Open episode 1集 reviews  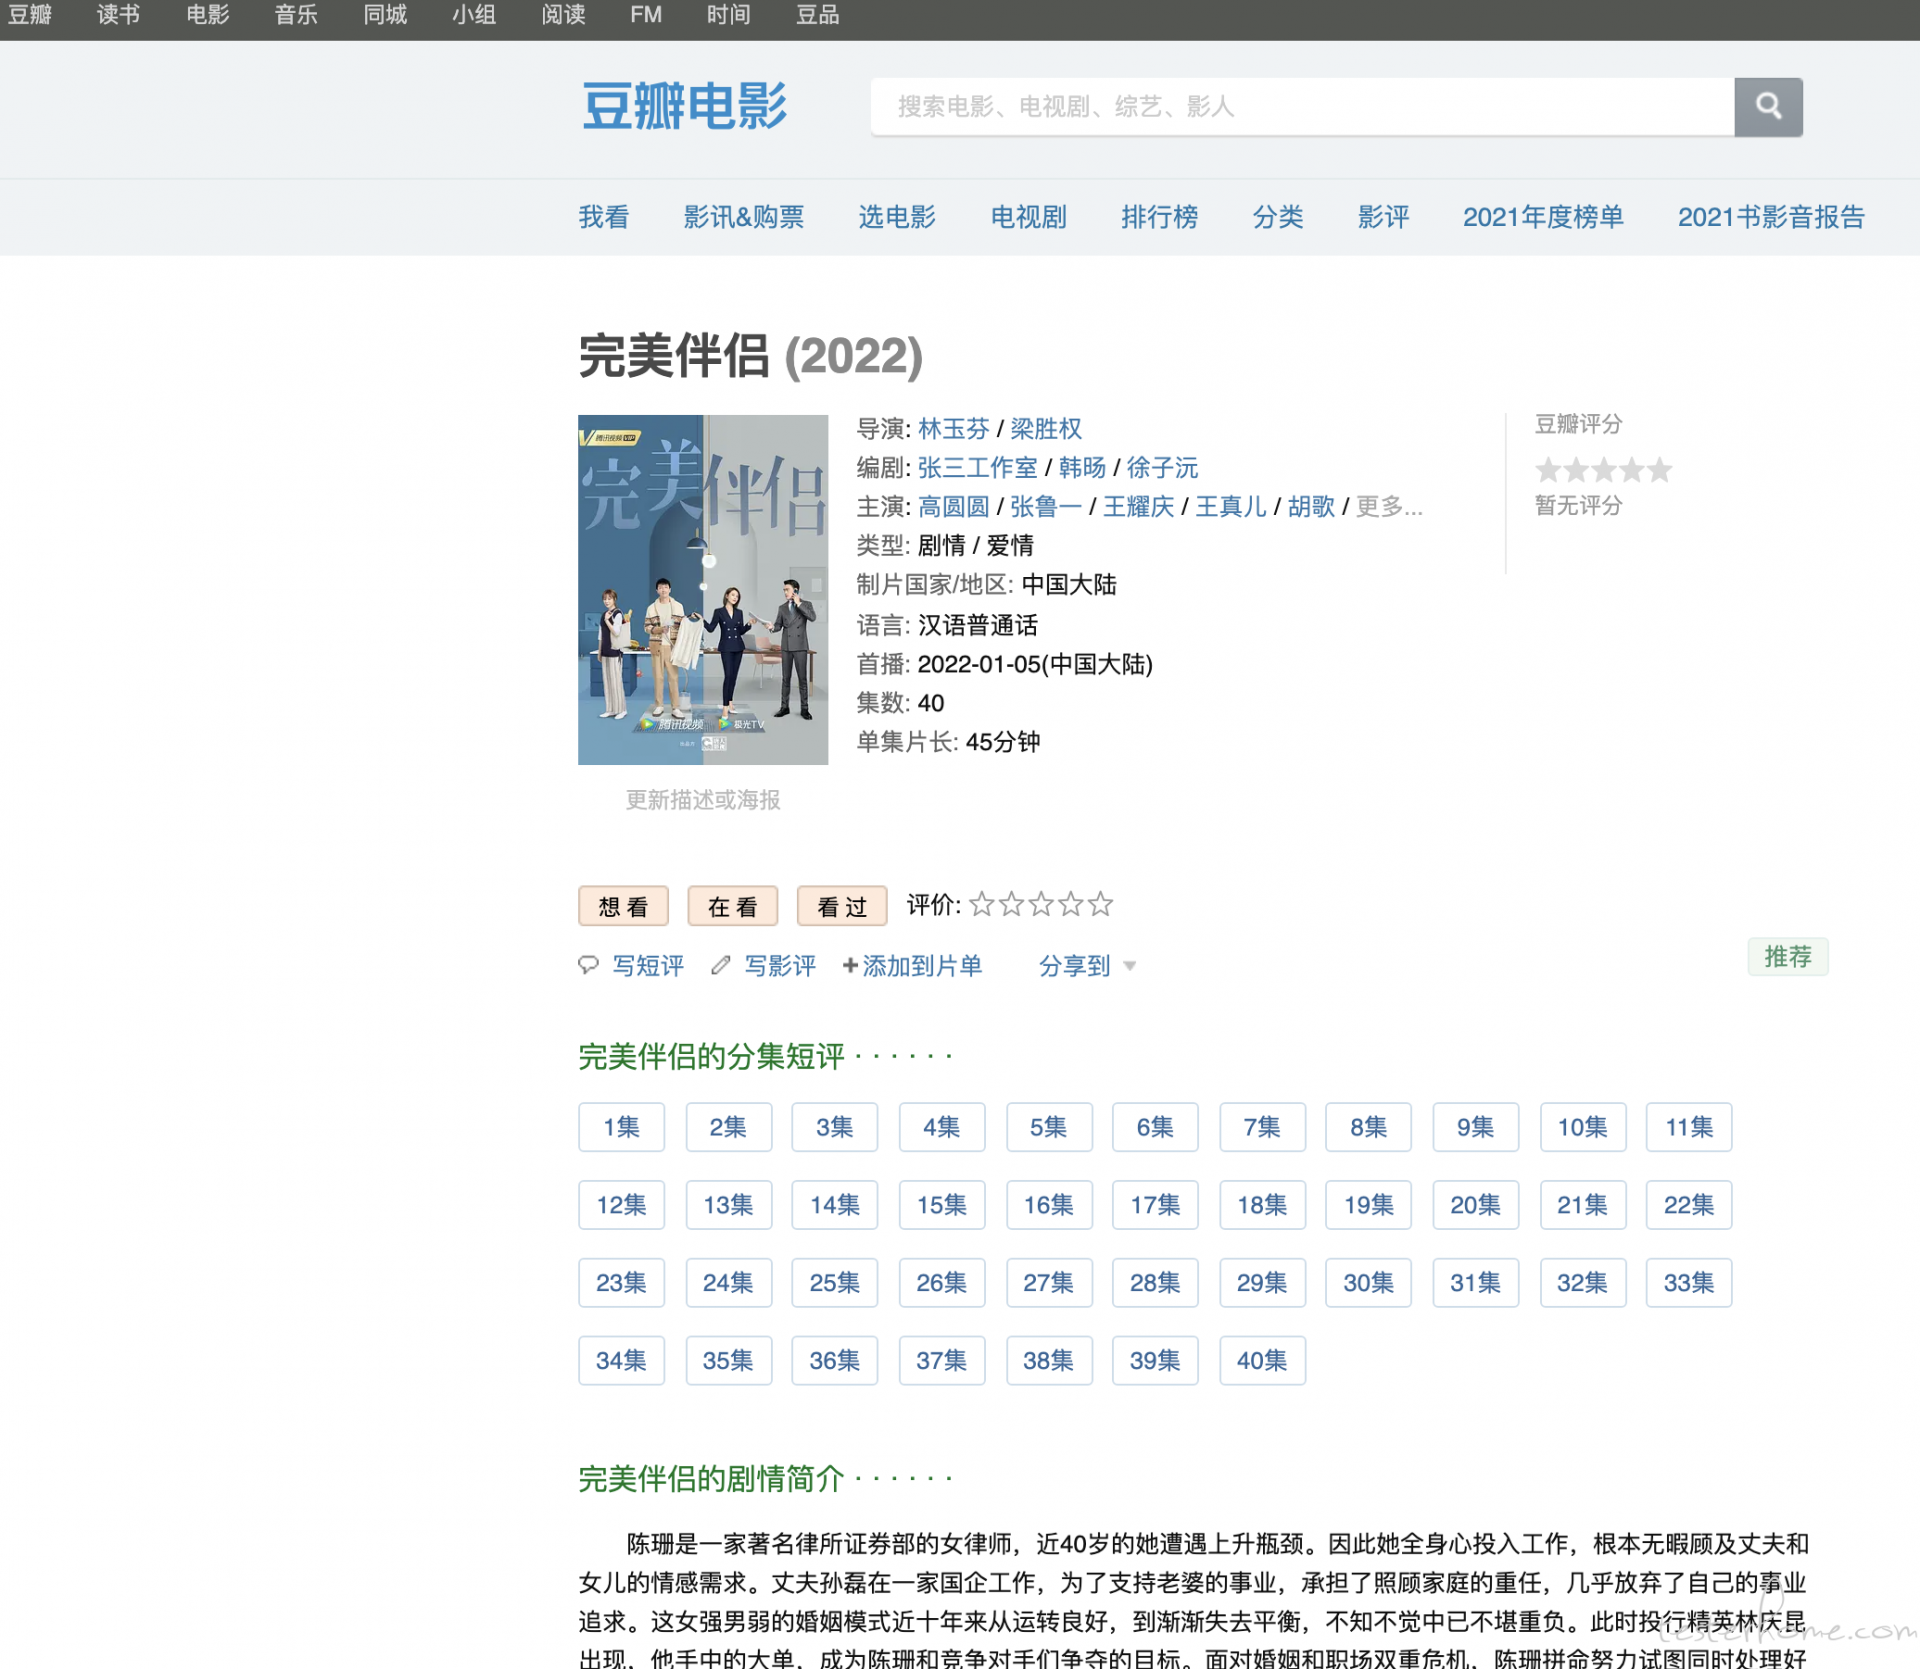[x=621, y=1127]
